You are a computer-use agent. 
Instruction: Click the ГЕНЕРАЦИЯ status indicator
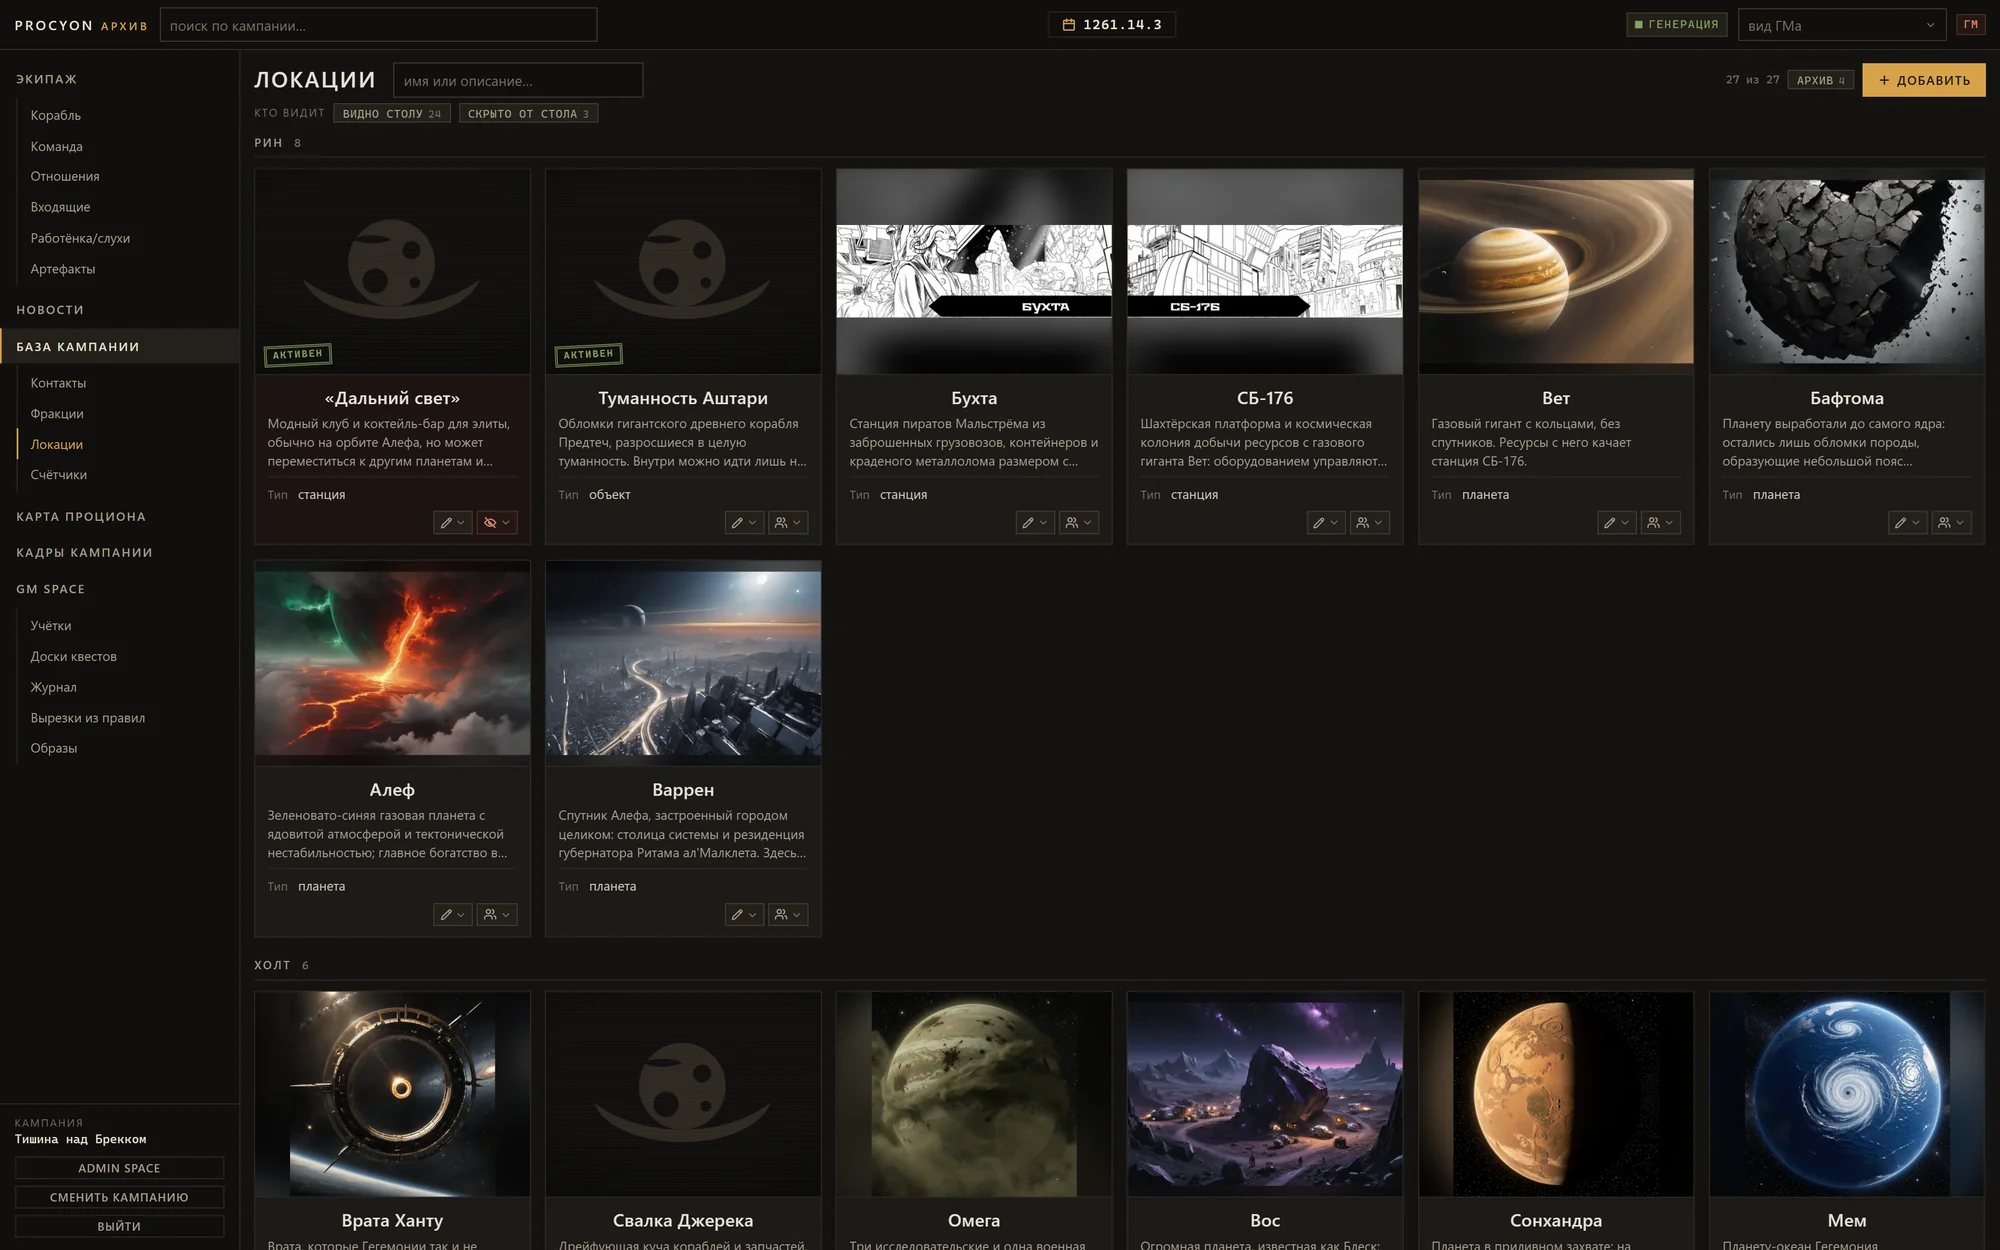pyautogui.click(x=1677, y=25)
